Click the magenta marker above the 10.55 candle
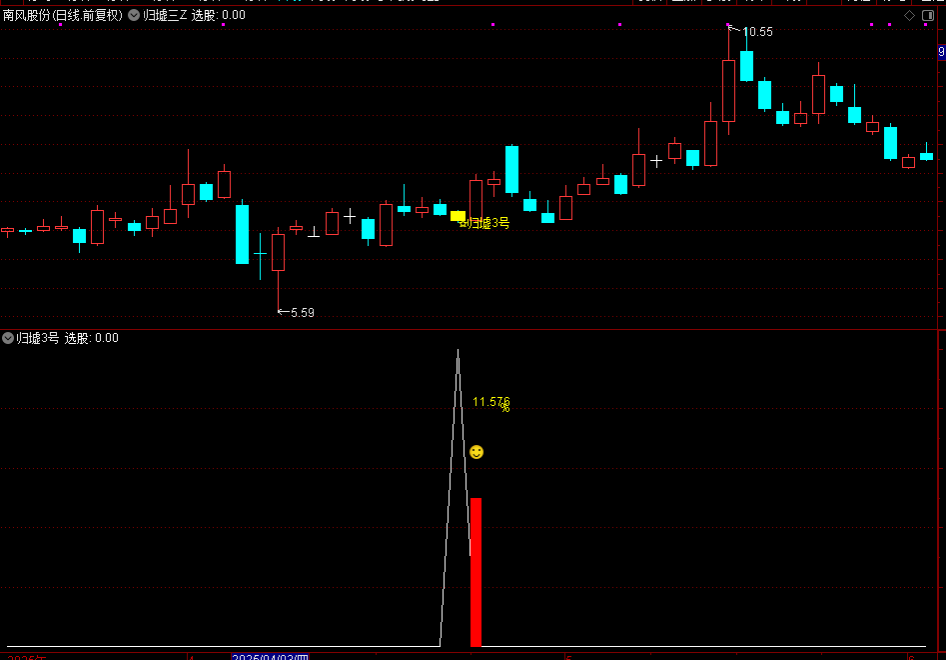 (728, 25)
